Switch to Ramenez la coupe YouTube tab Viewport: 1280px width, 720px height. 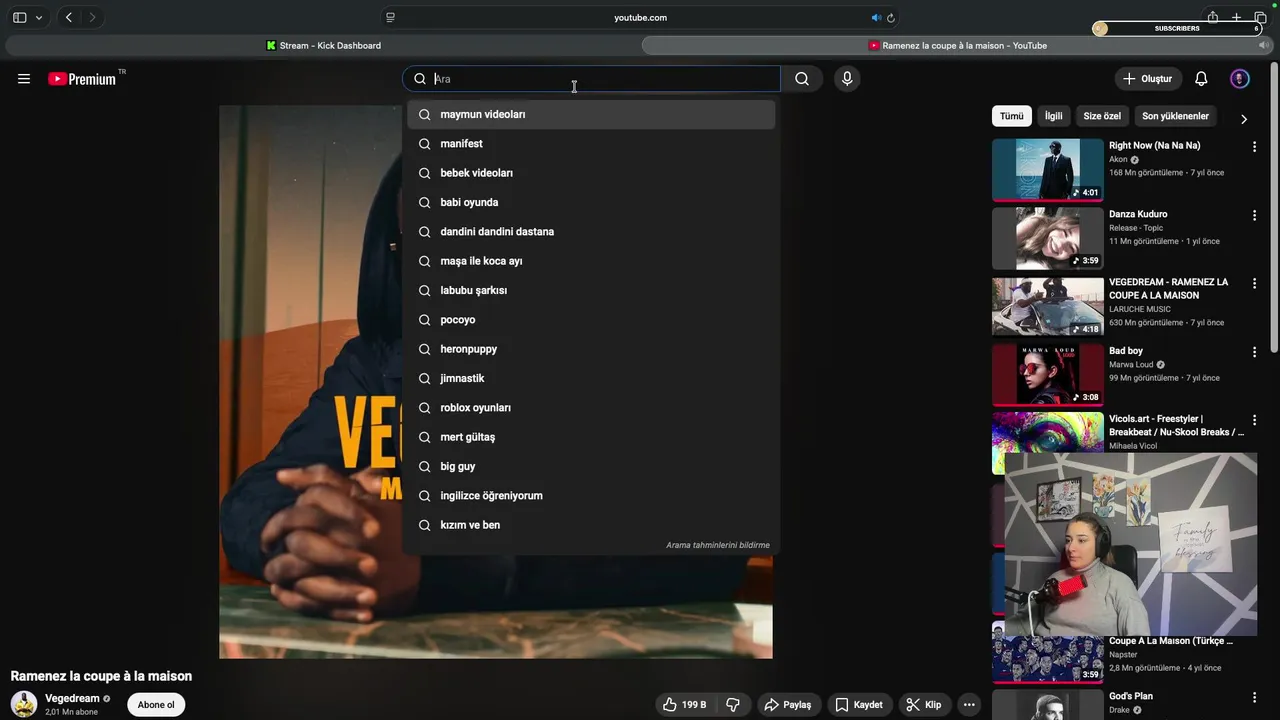point(958,45)
